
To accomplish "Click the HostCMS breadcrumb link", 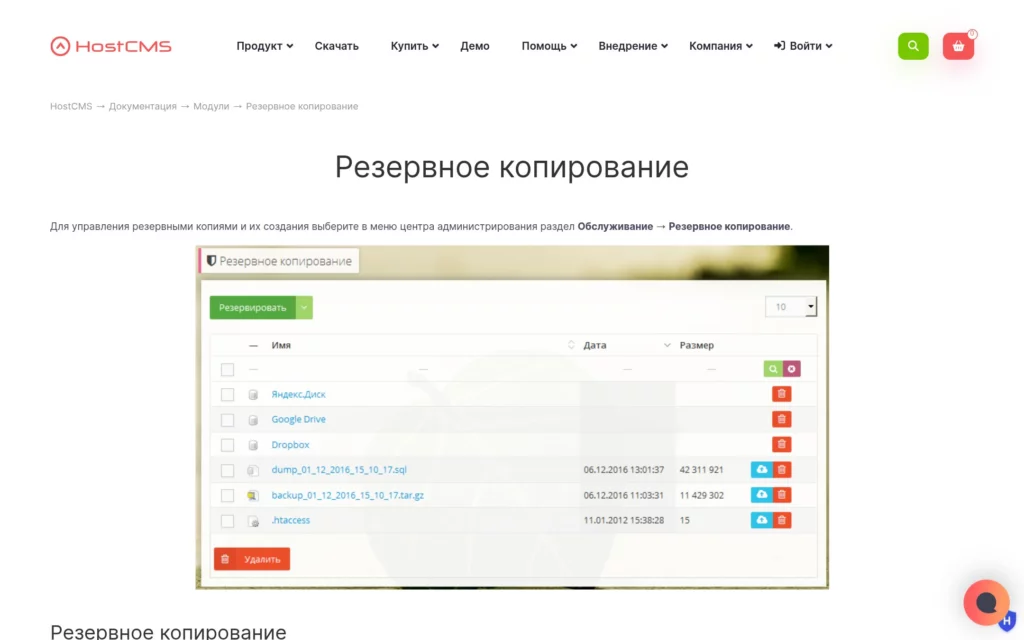I will pyautogui.click(x=71, y=106).
